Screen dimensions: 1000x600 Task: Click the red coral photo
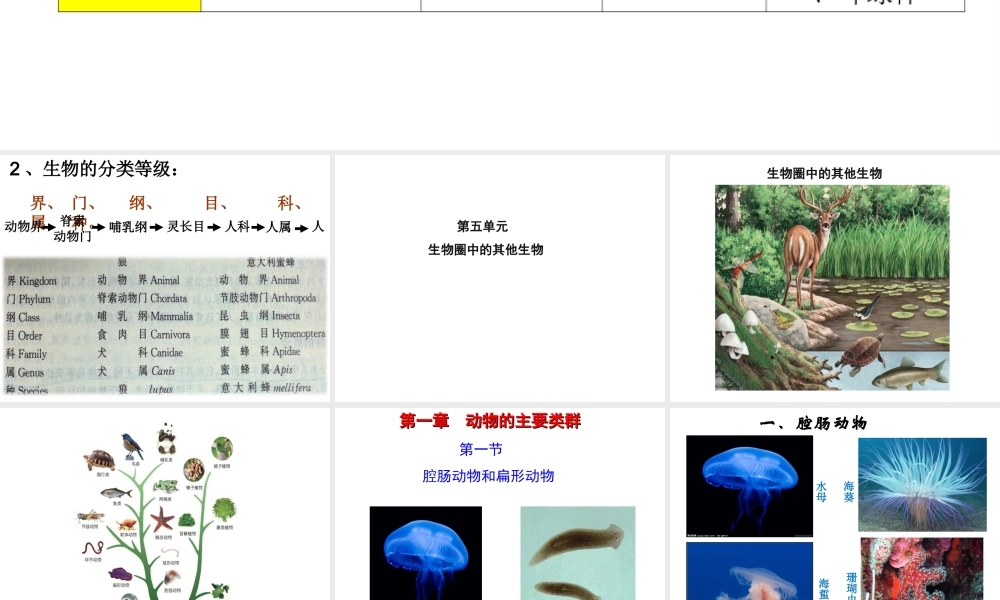point(922,569)
